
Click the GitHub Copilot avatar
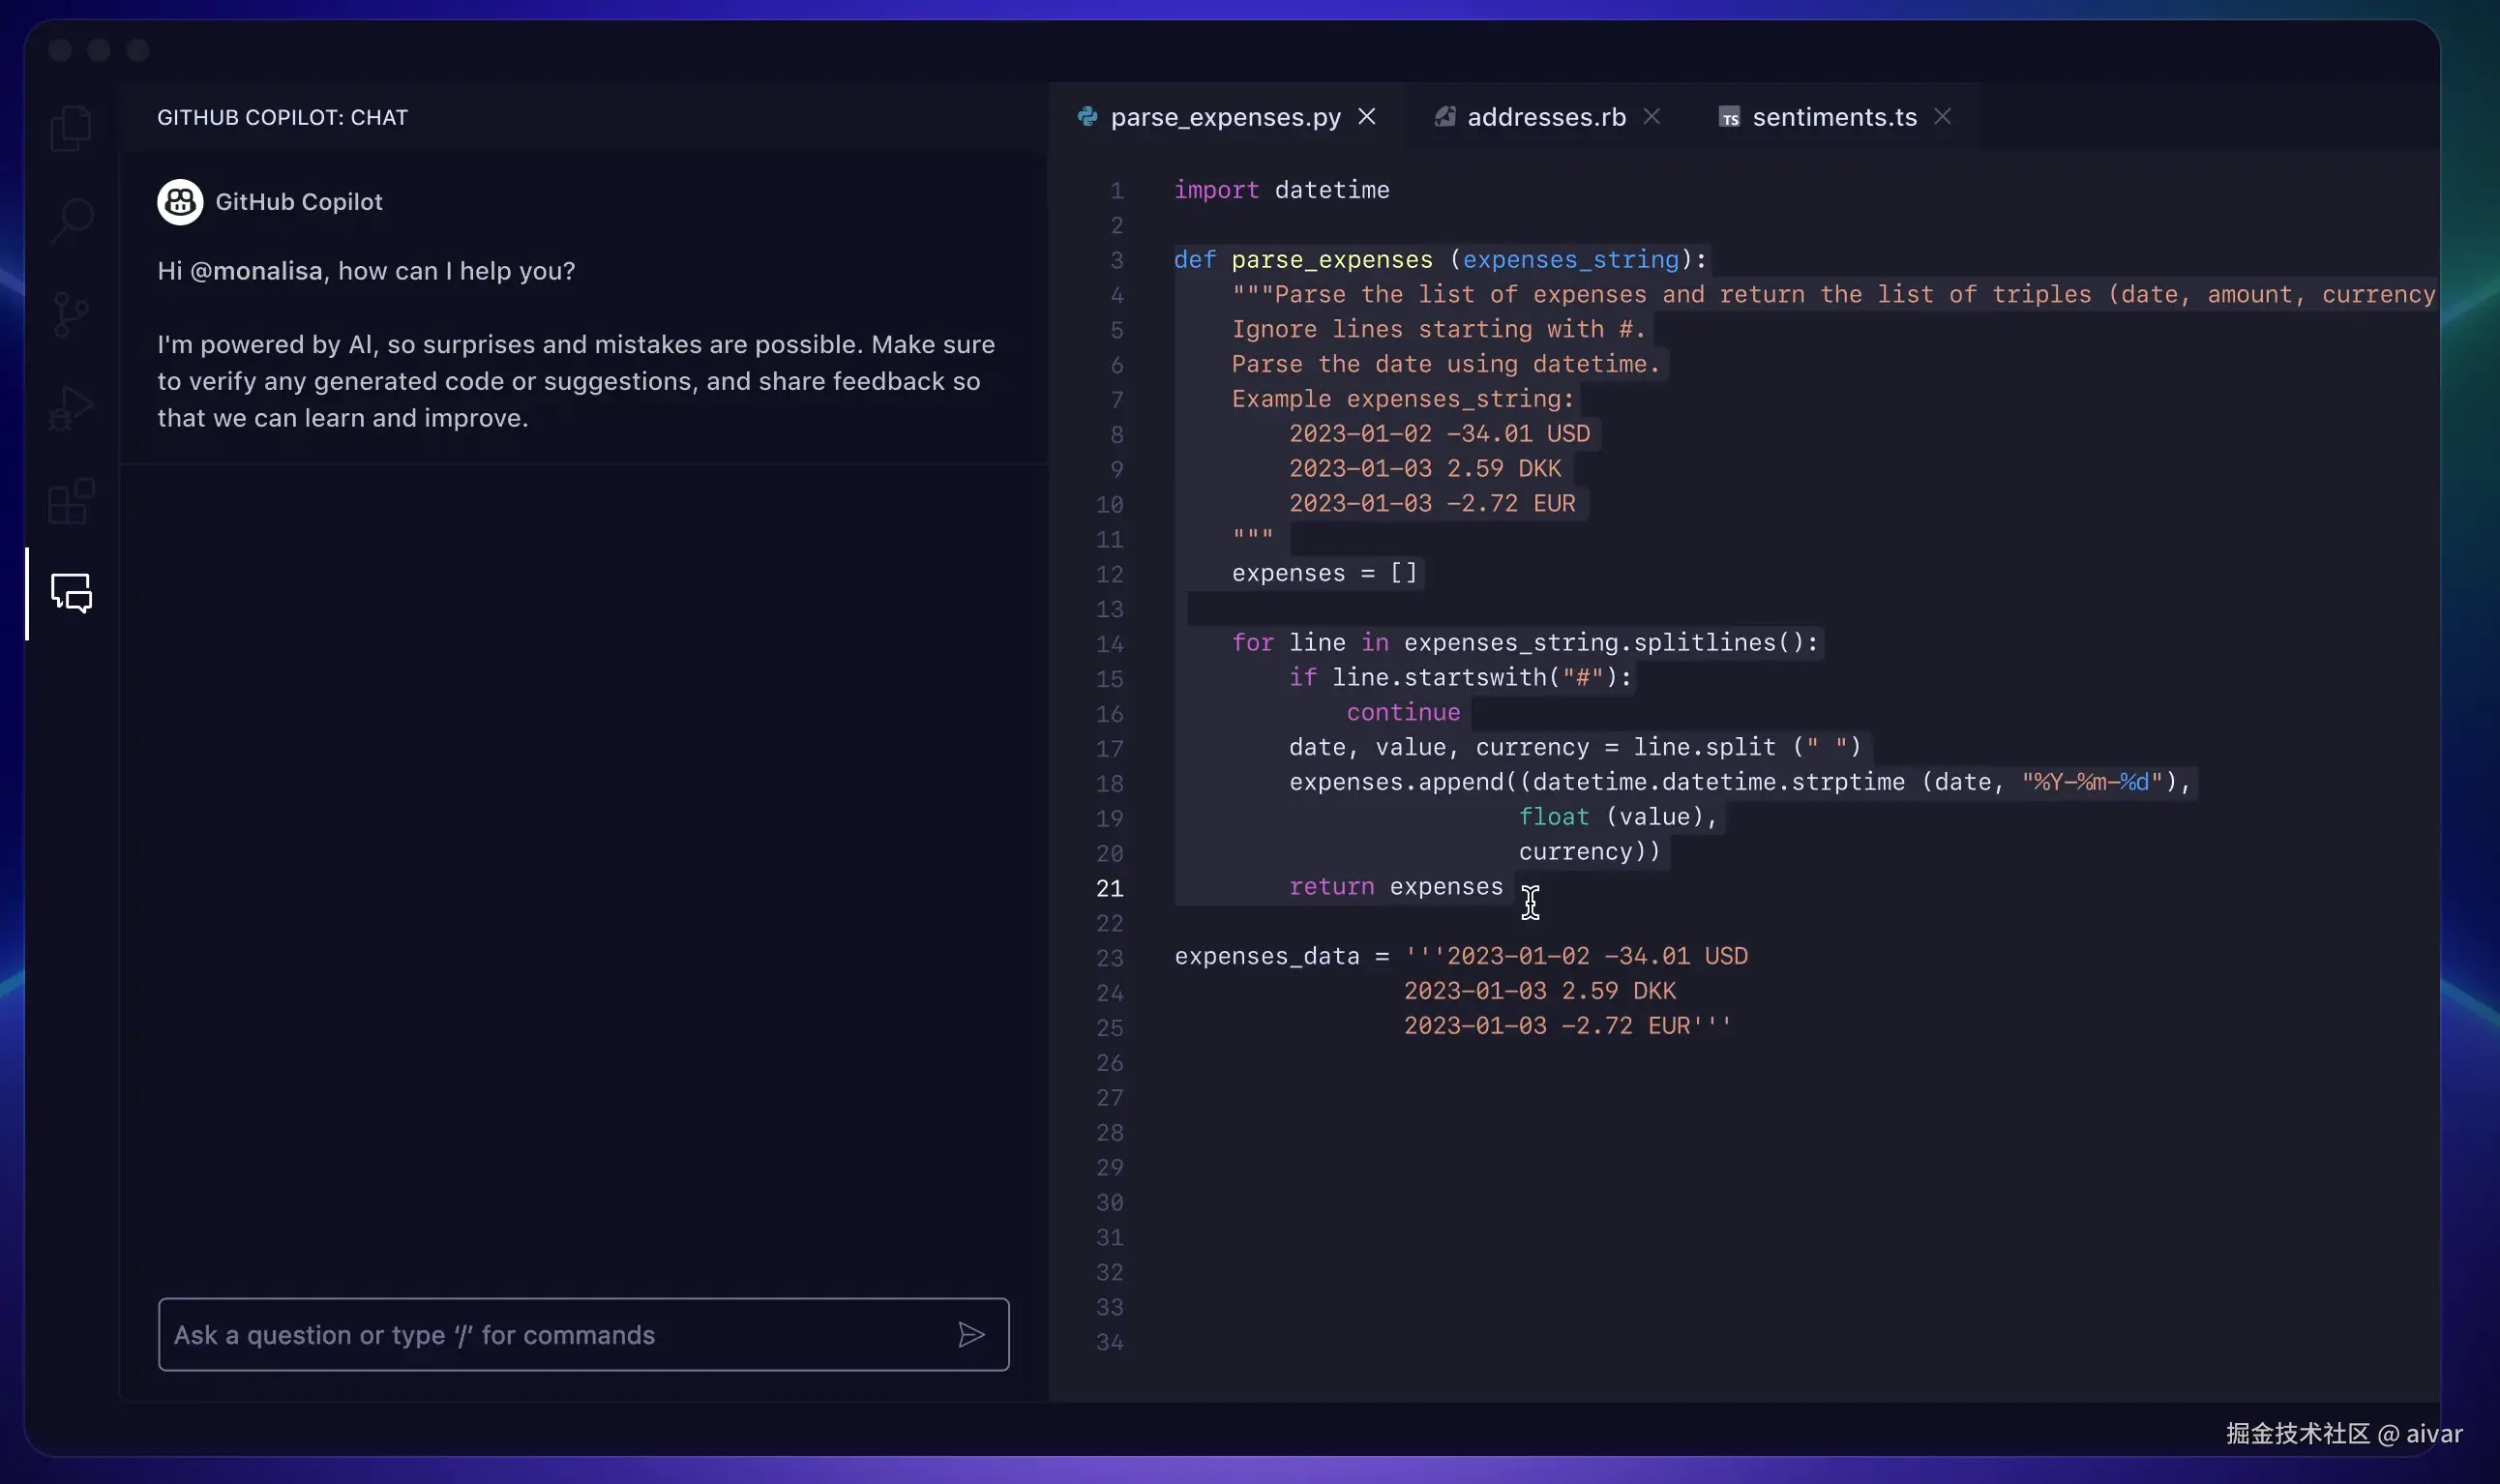pyautogui.click(x=180, y=201)
